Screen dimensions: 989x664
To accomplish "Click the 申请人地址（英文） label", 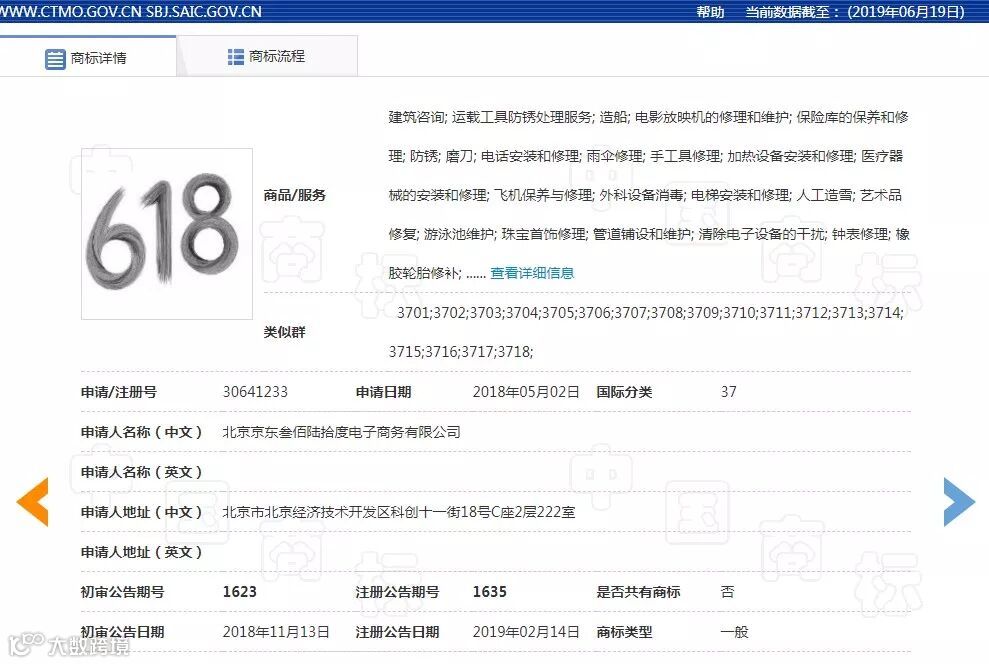I will click(141, 552).
